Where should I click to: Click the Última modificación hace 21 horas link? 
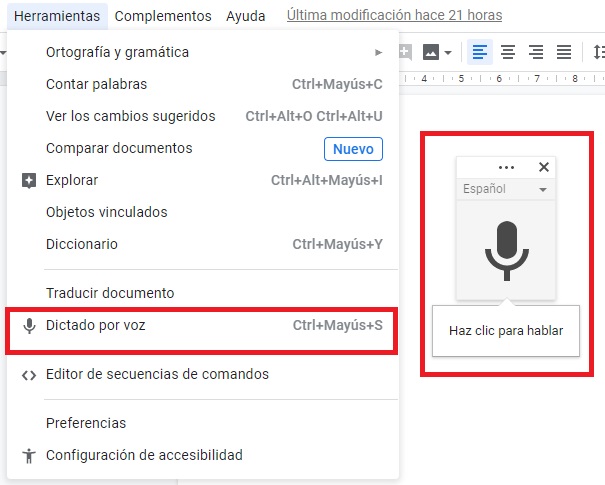(x=394, y=16)
